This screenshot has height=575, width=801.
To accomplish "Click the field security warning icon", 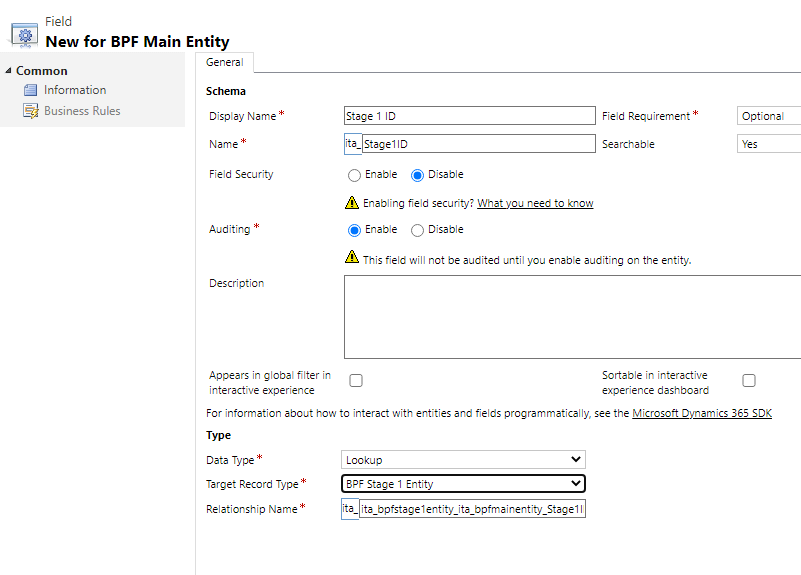I will tap(352, 203).
